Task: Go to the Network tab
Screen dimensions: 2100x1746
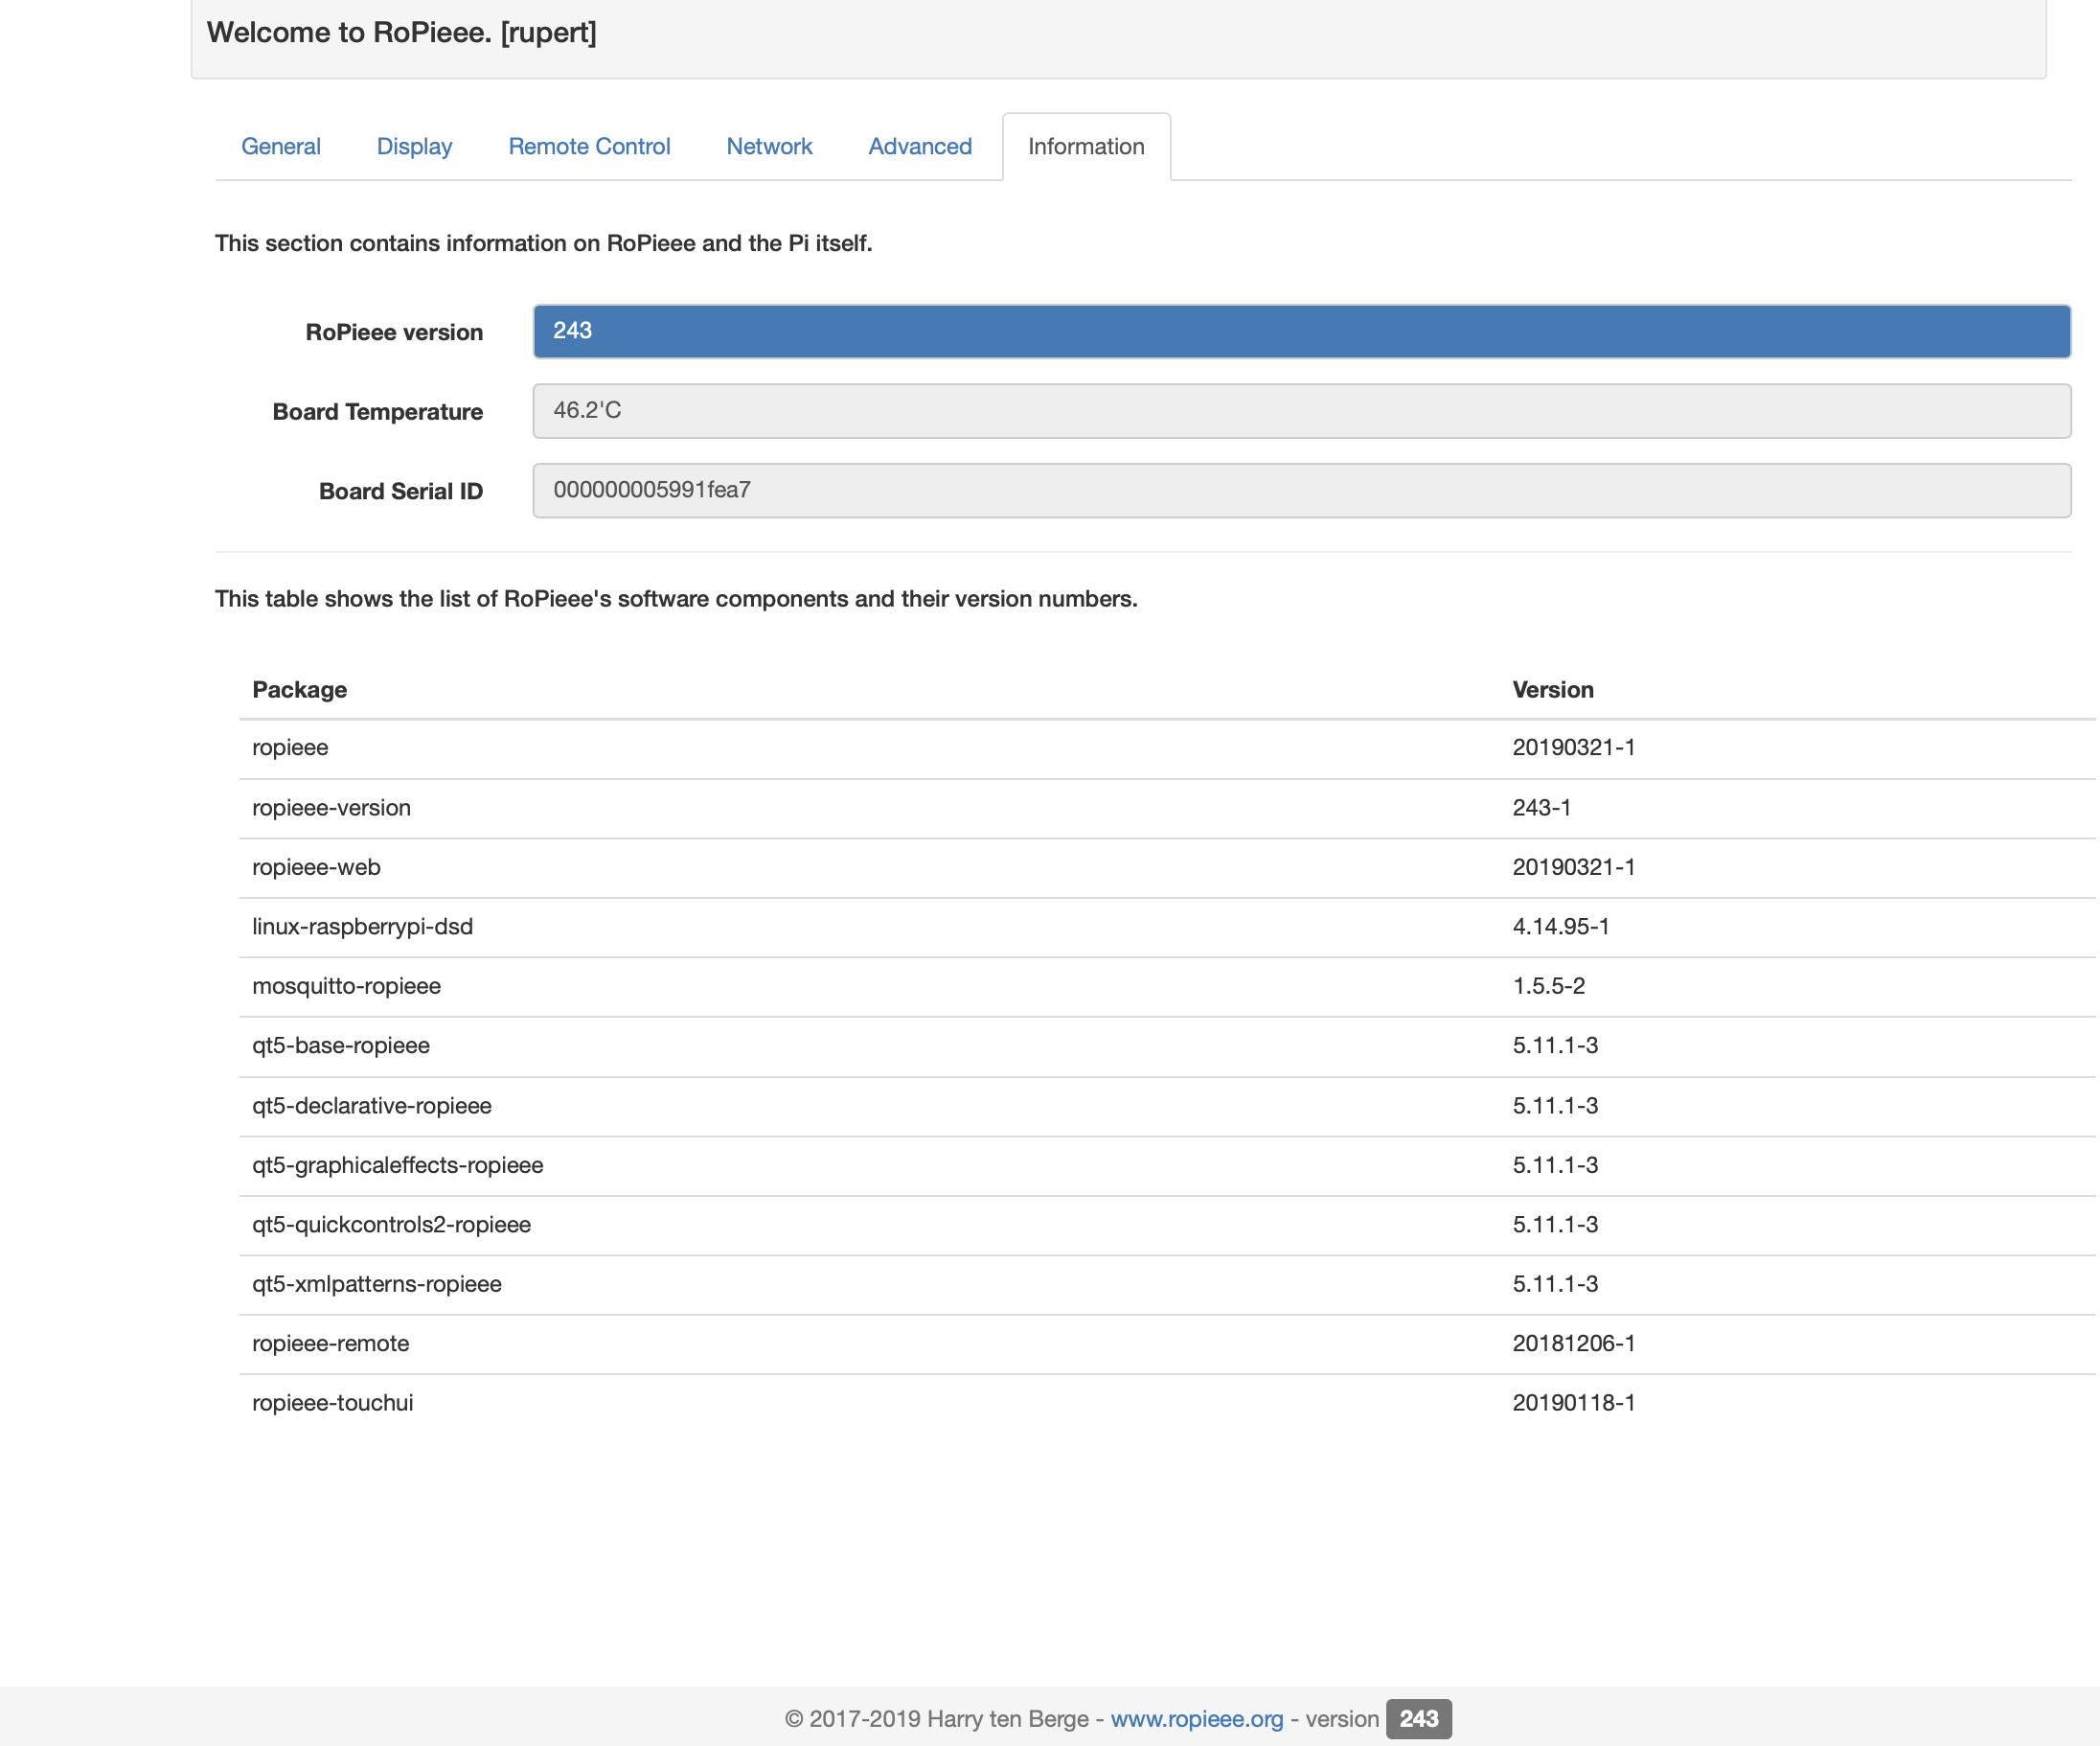Action: point(769,146)
